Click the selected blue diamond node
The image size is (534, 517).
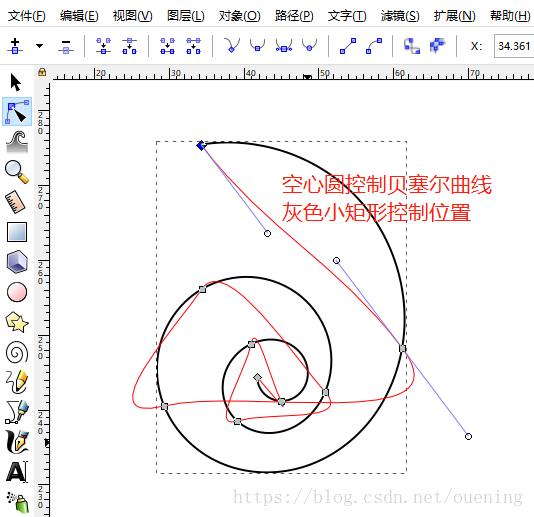tap(201, 145)
